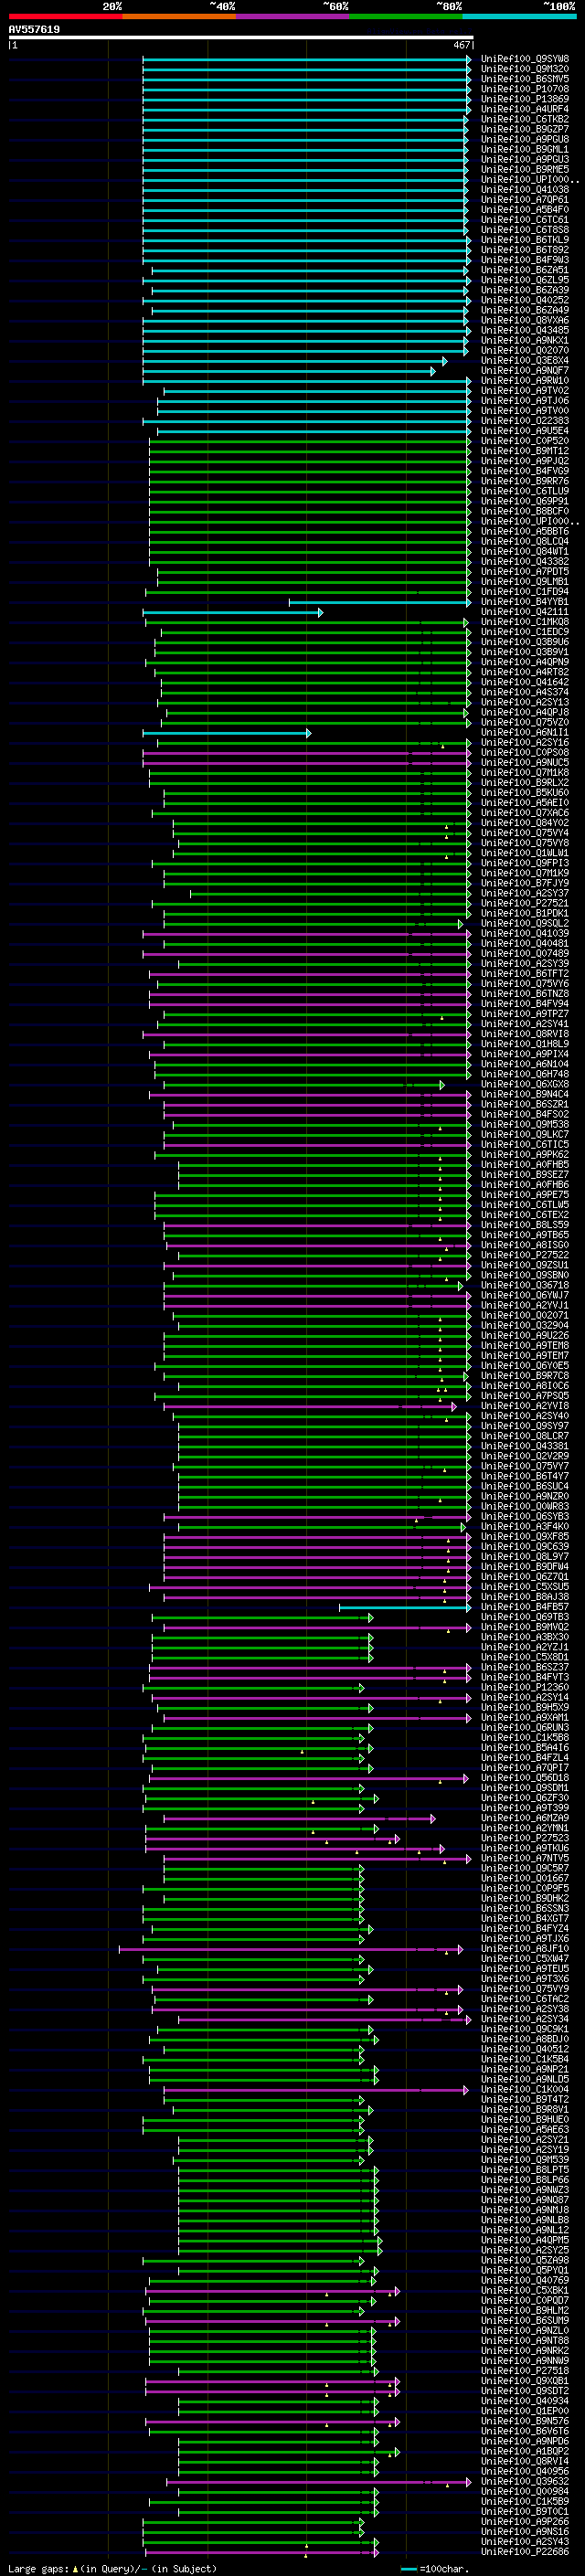Select the UniRef100_A9RW10 label
Image resolution: width=585 pixels, height=2576 pixels.
[x=525, y=381]
